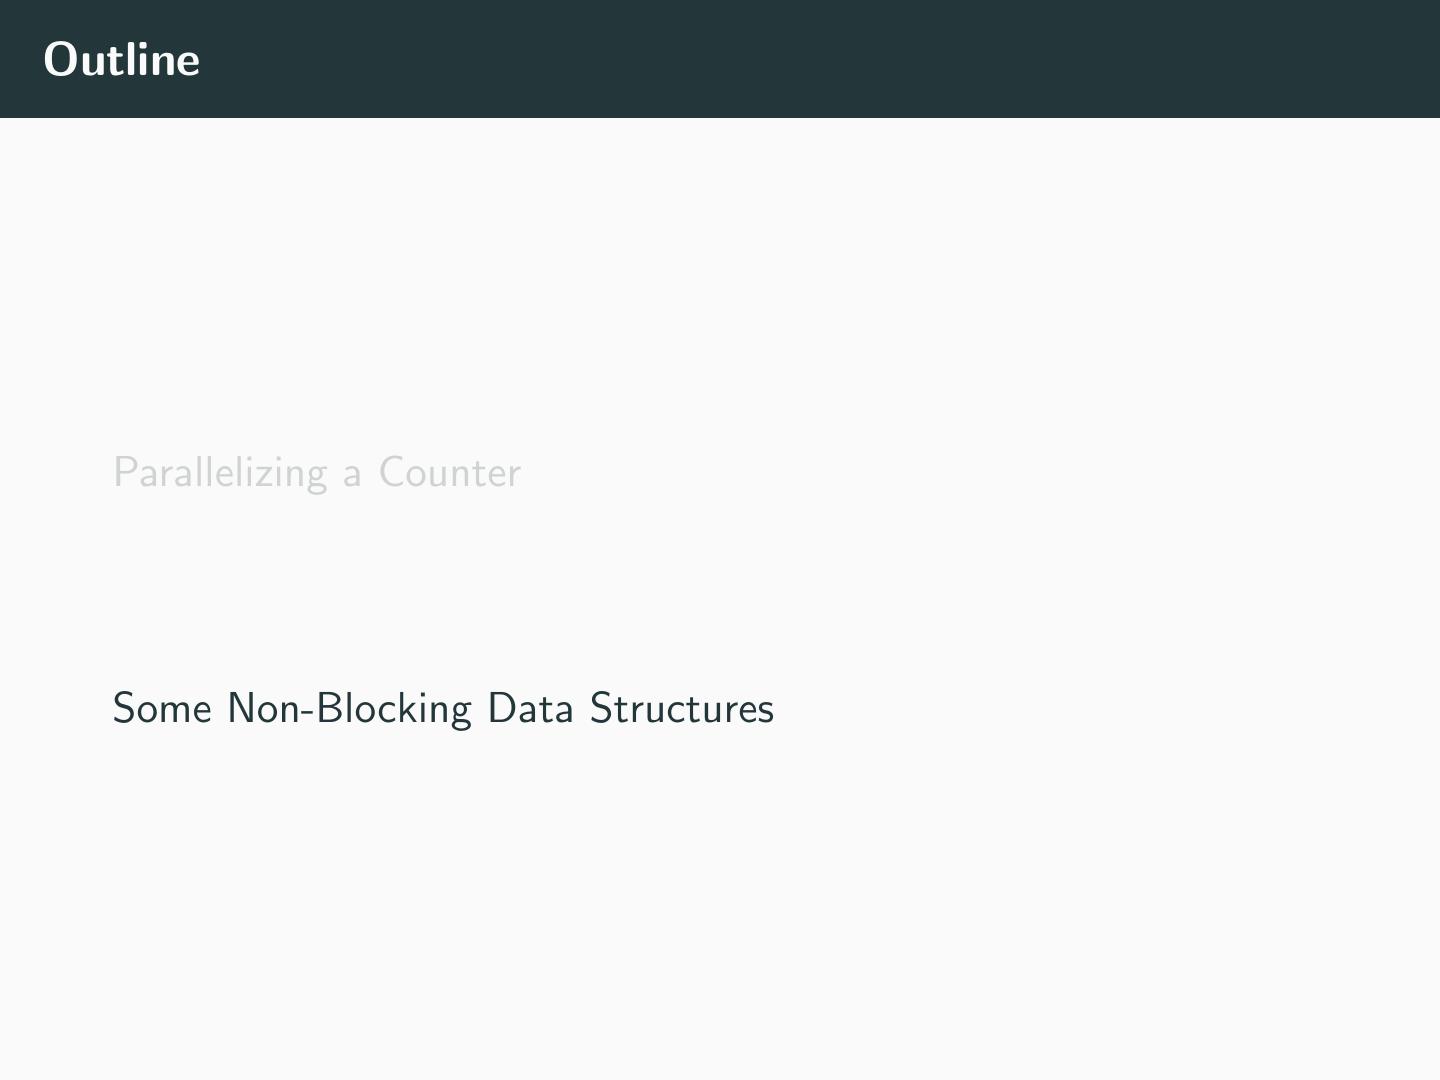Click the word "Structures" in the outline

(681, 708)
